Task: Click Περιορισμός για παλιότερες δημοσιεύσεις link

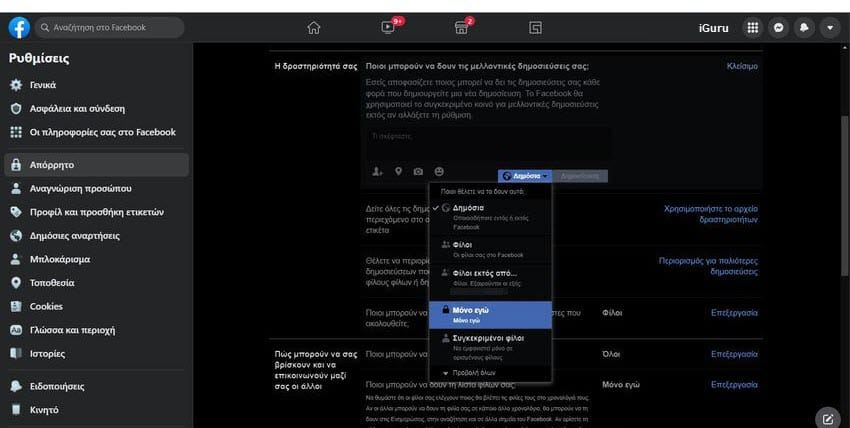Action: 708,266
